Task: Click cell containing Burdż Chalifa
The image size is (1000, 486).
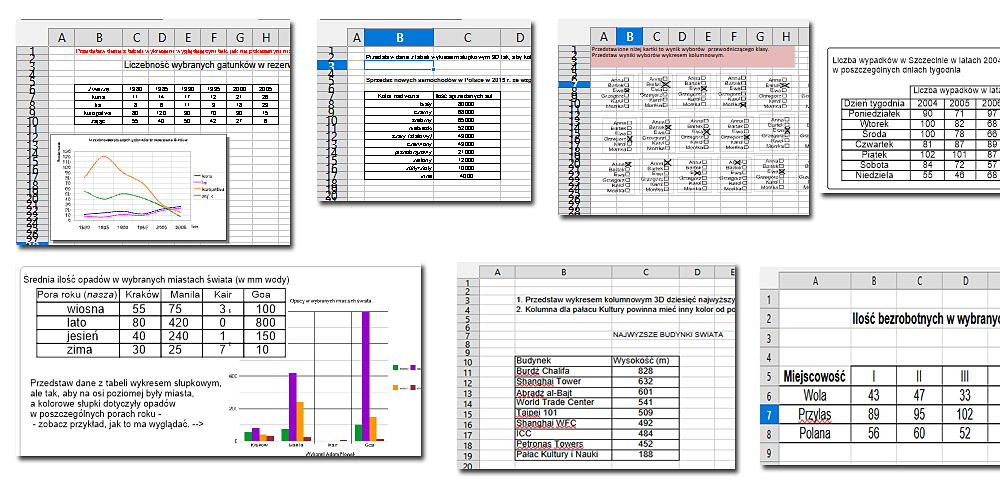Action: point(545,370)
